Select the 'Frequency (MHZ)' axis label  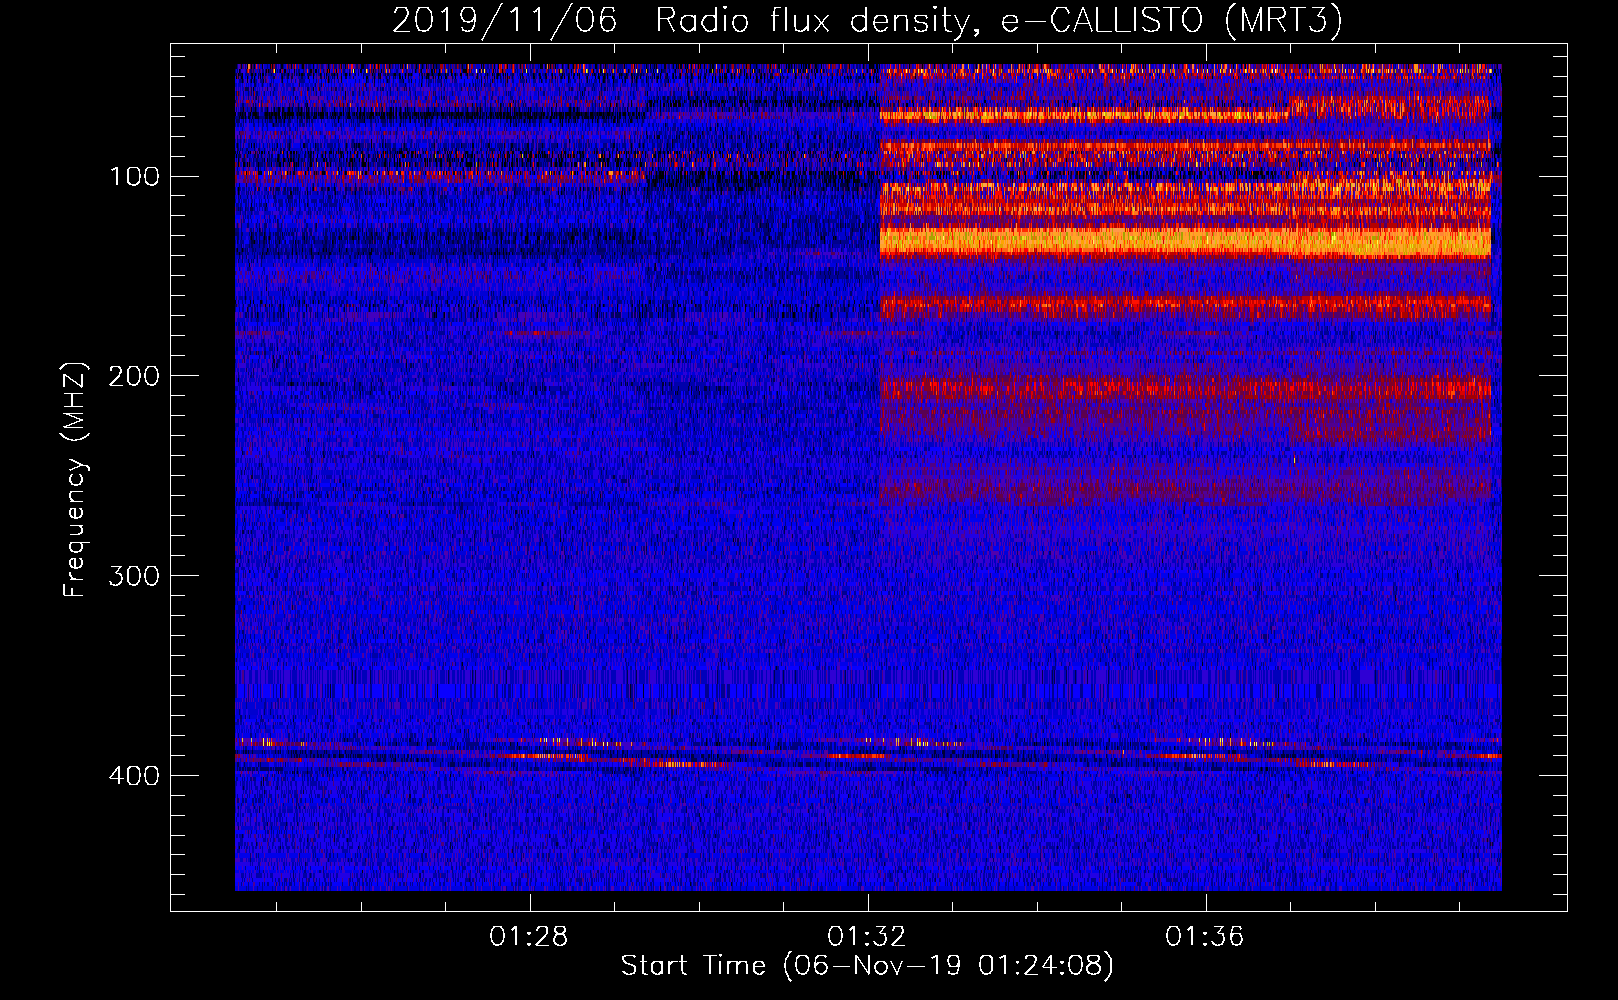pos(75,480)
